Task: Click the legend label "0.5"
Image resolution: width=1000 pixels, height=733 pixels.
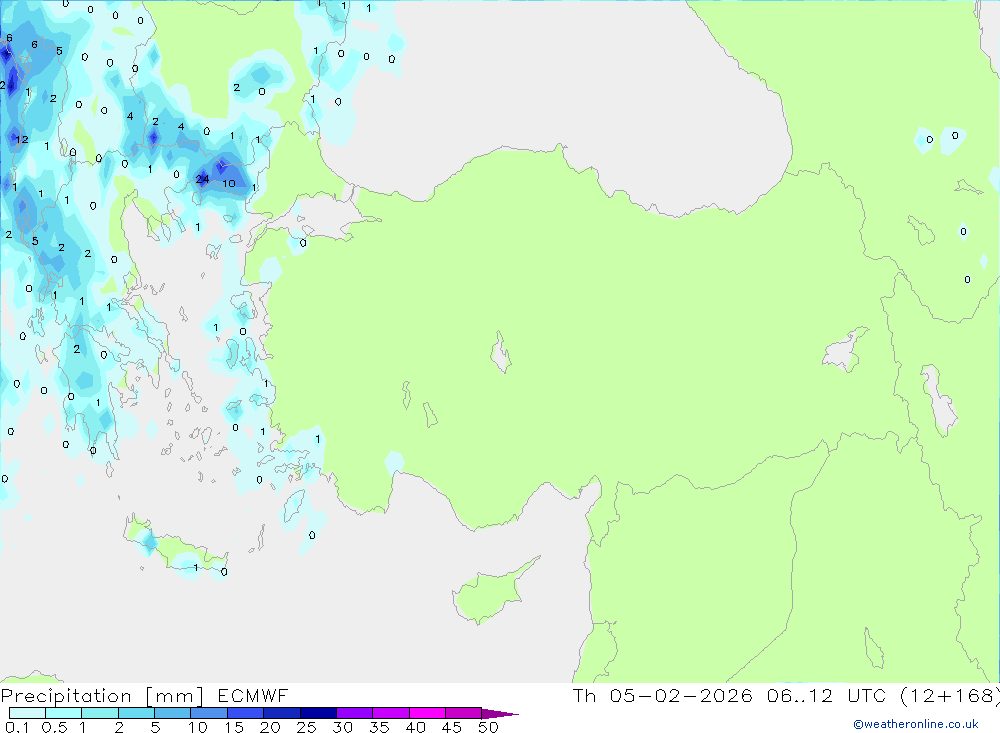Action: [x=54, y=727]
